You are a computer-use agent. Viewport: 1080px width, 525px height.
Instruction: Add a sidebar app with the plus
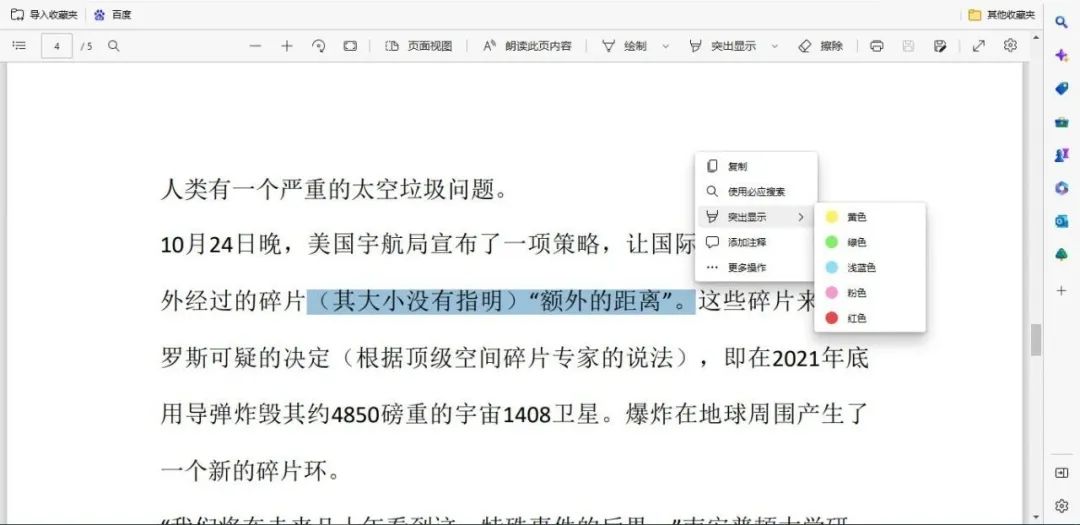1061,291
